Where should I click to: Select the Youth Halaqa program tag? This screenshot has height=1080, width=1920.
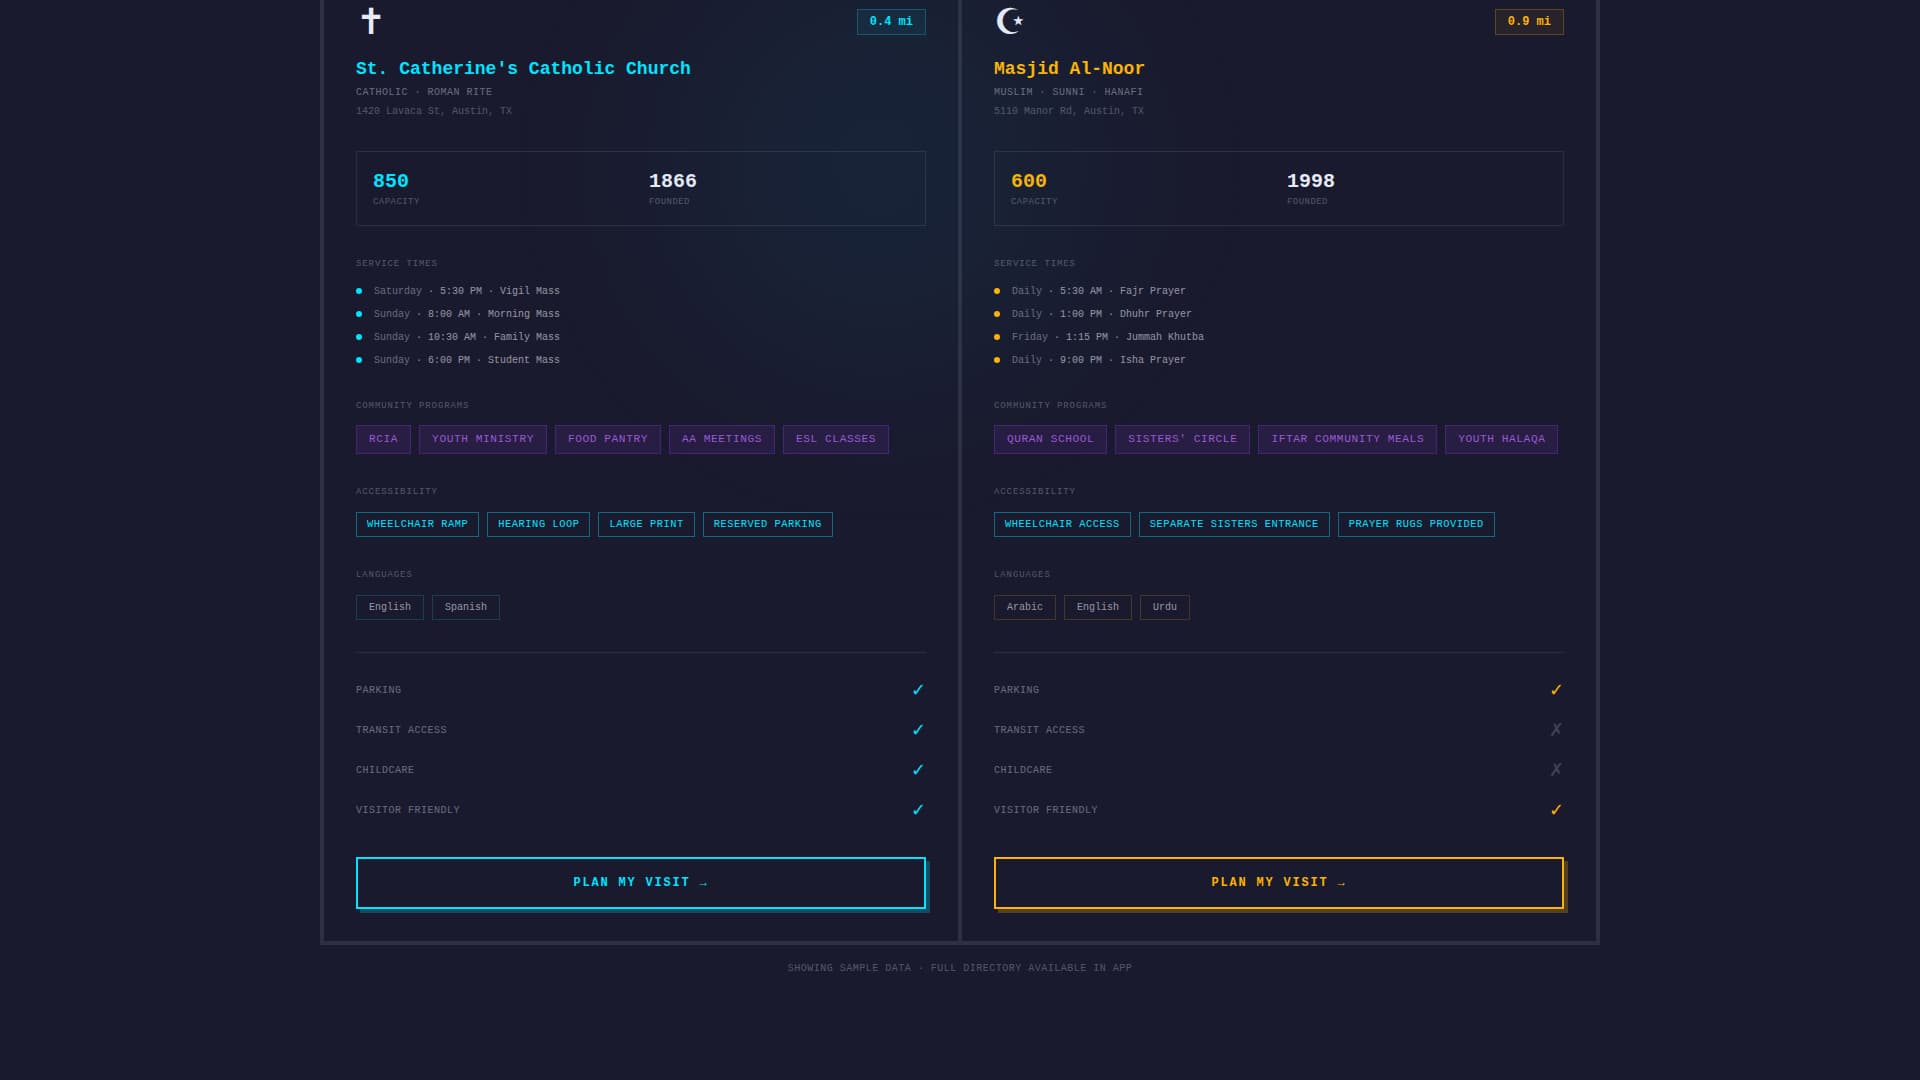1501,439
